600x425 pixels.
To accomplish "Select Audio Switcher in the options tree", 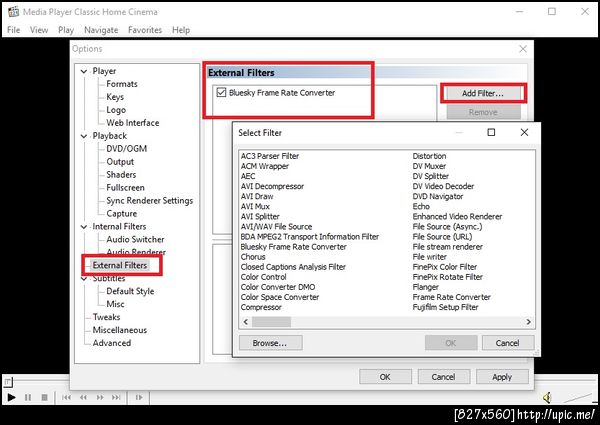I will (135, 240).
